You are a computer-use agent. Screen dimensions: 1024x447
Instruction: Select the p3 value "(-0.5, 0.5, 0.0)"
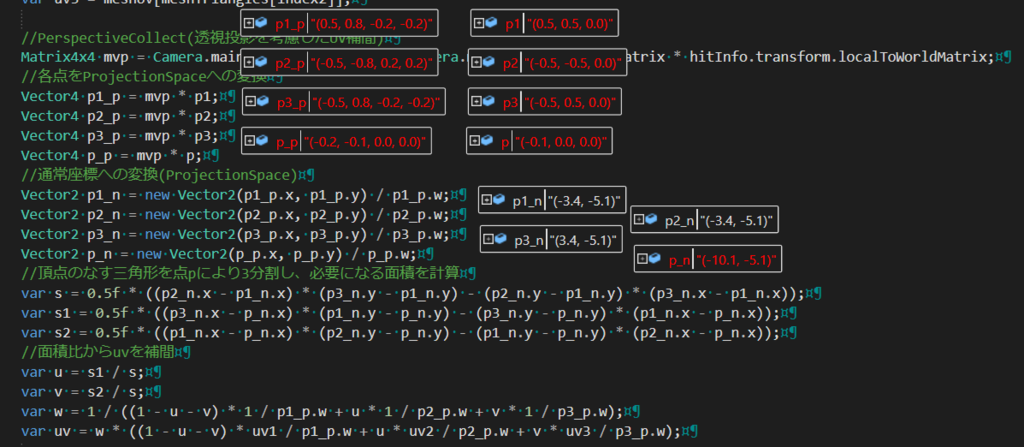coord(571,103)
